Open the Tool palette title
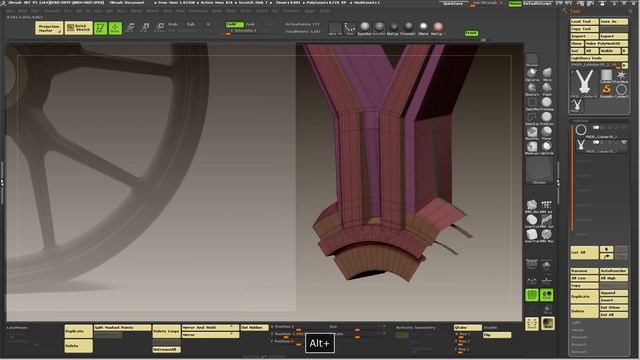The image size is (640, 360). pos(575,11)
